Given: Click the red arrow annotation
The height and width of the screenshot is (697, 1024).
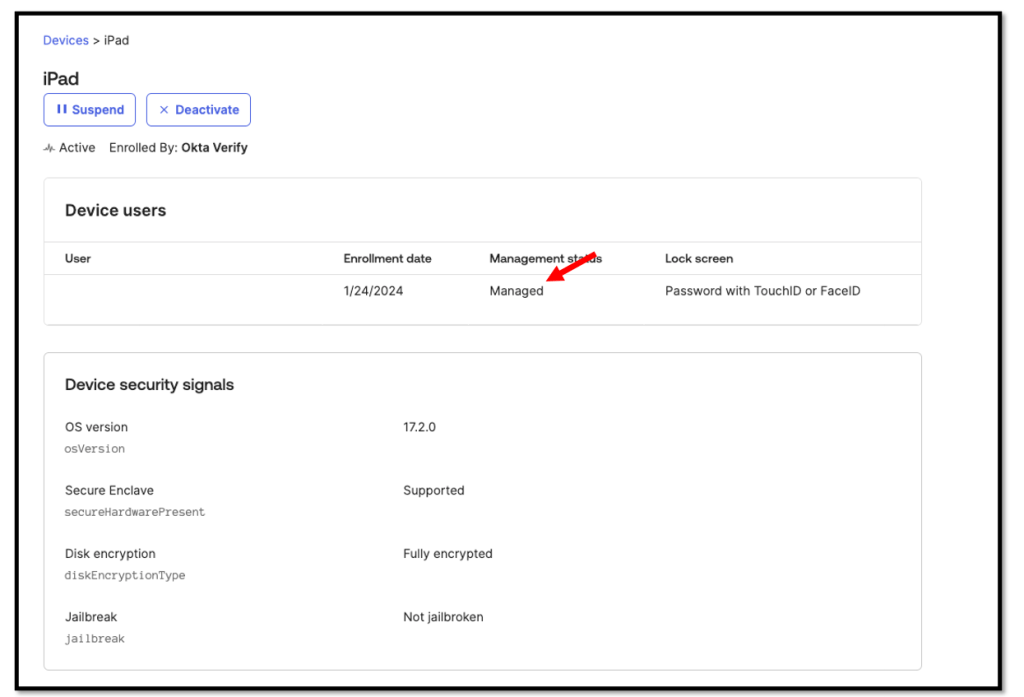Looking at the screenshot, I should point(572,269).
